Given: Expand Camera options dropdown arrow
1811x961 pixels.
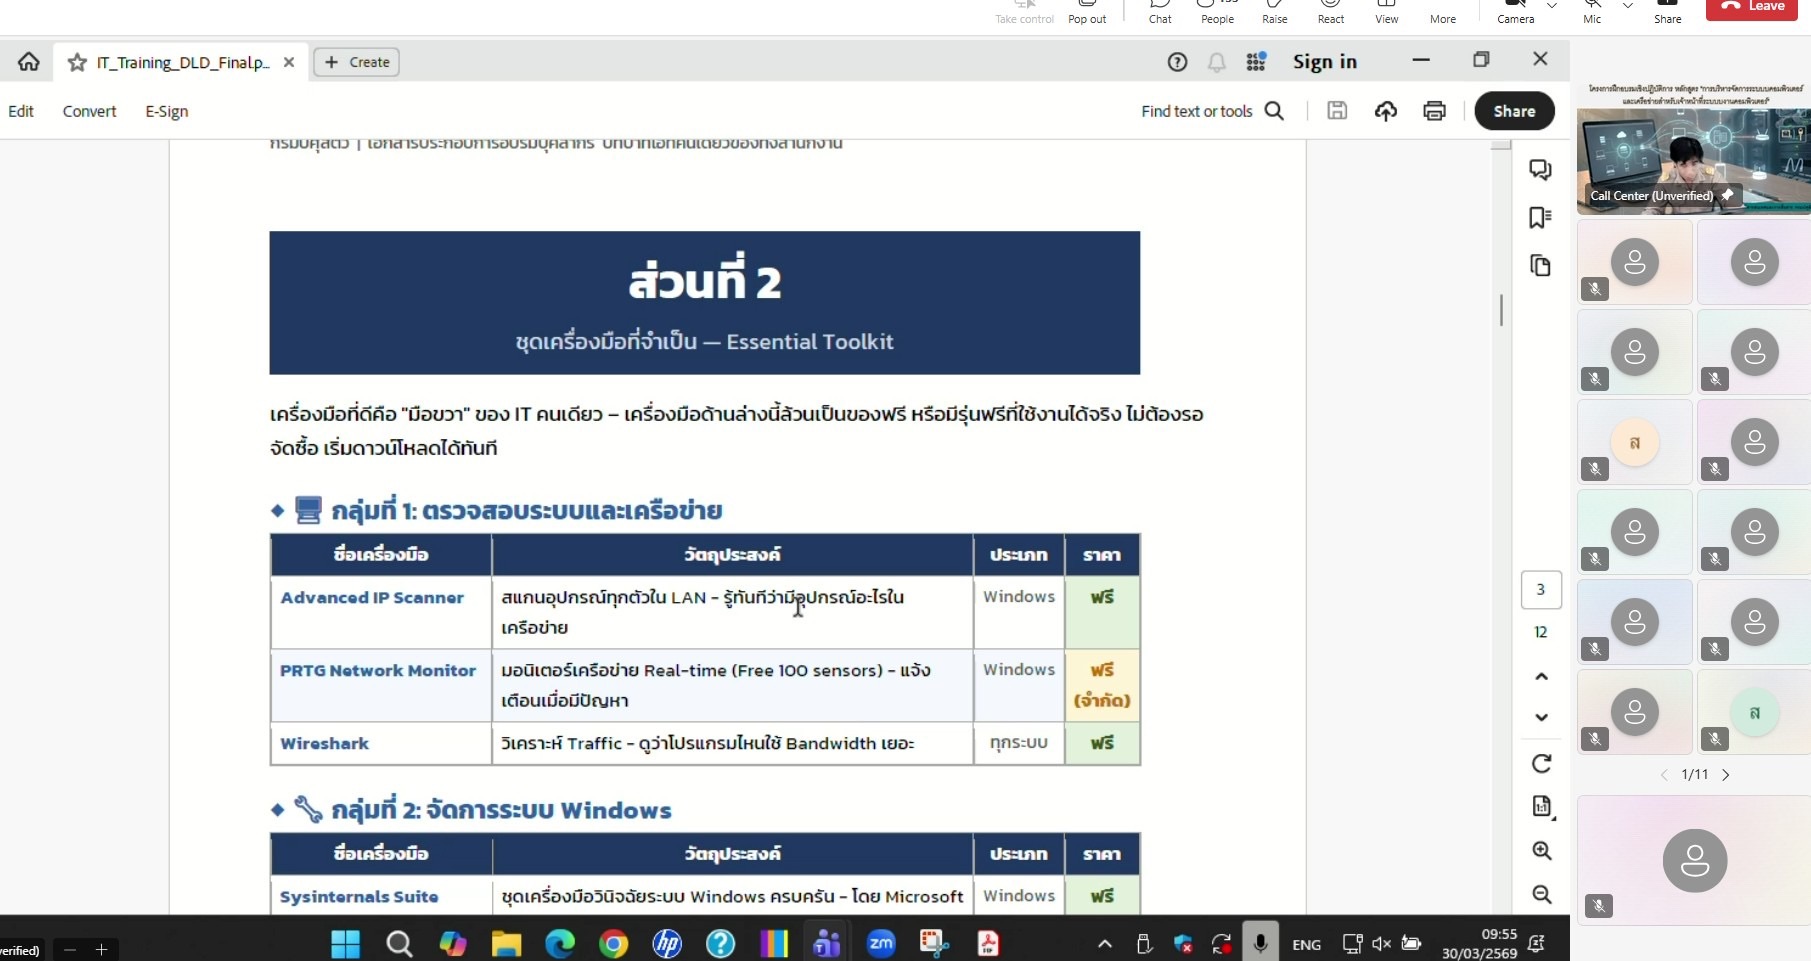Looking at the screenshot, I should pyautogui.click(x=1552, y=6).
